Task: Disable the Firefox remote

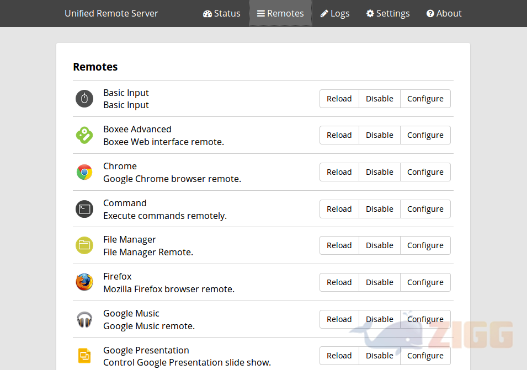Action: click(x=379, y=282)
